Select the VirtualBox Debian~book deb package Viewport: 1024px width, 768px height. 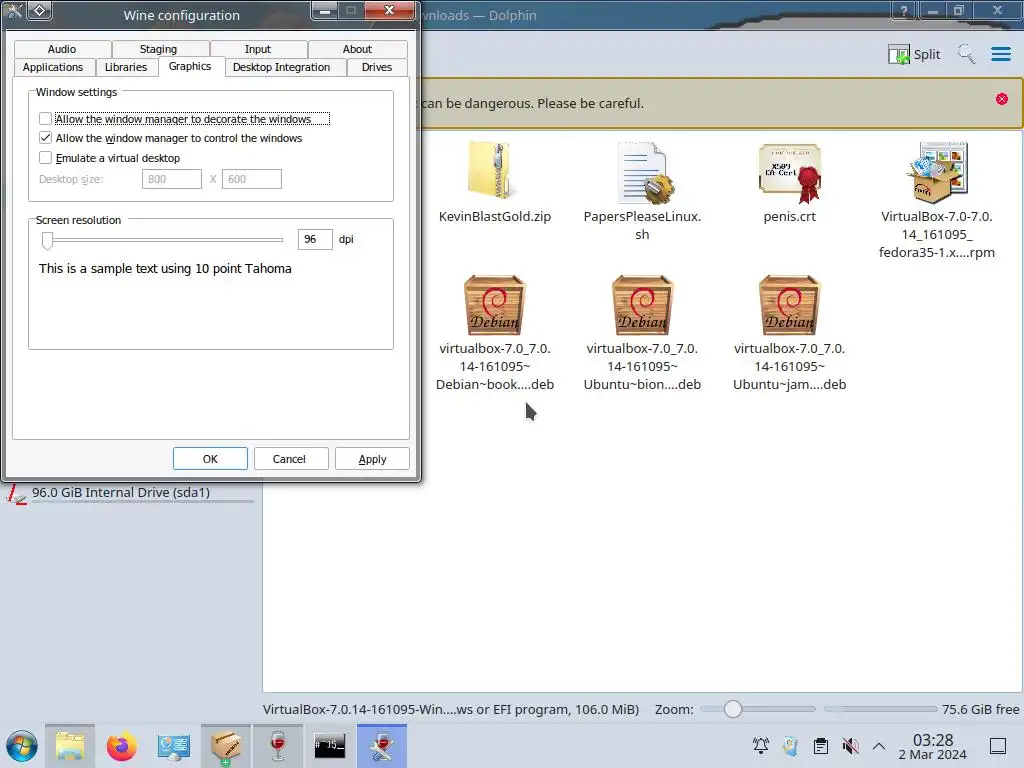(x=494, y=304)
